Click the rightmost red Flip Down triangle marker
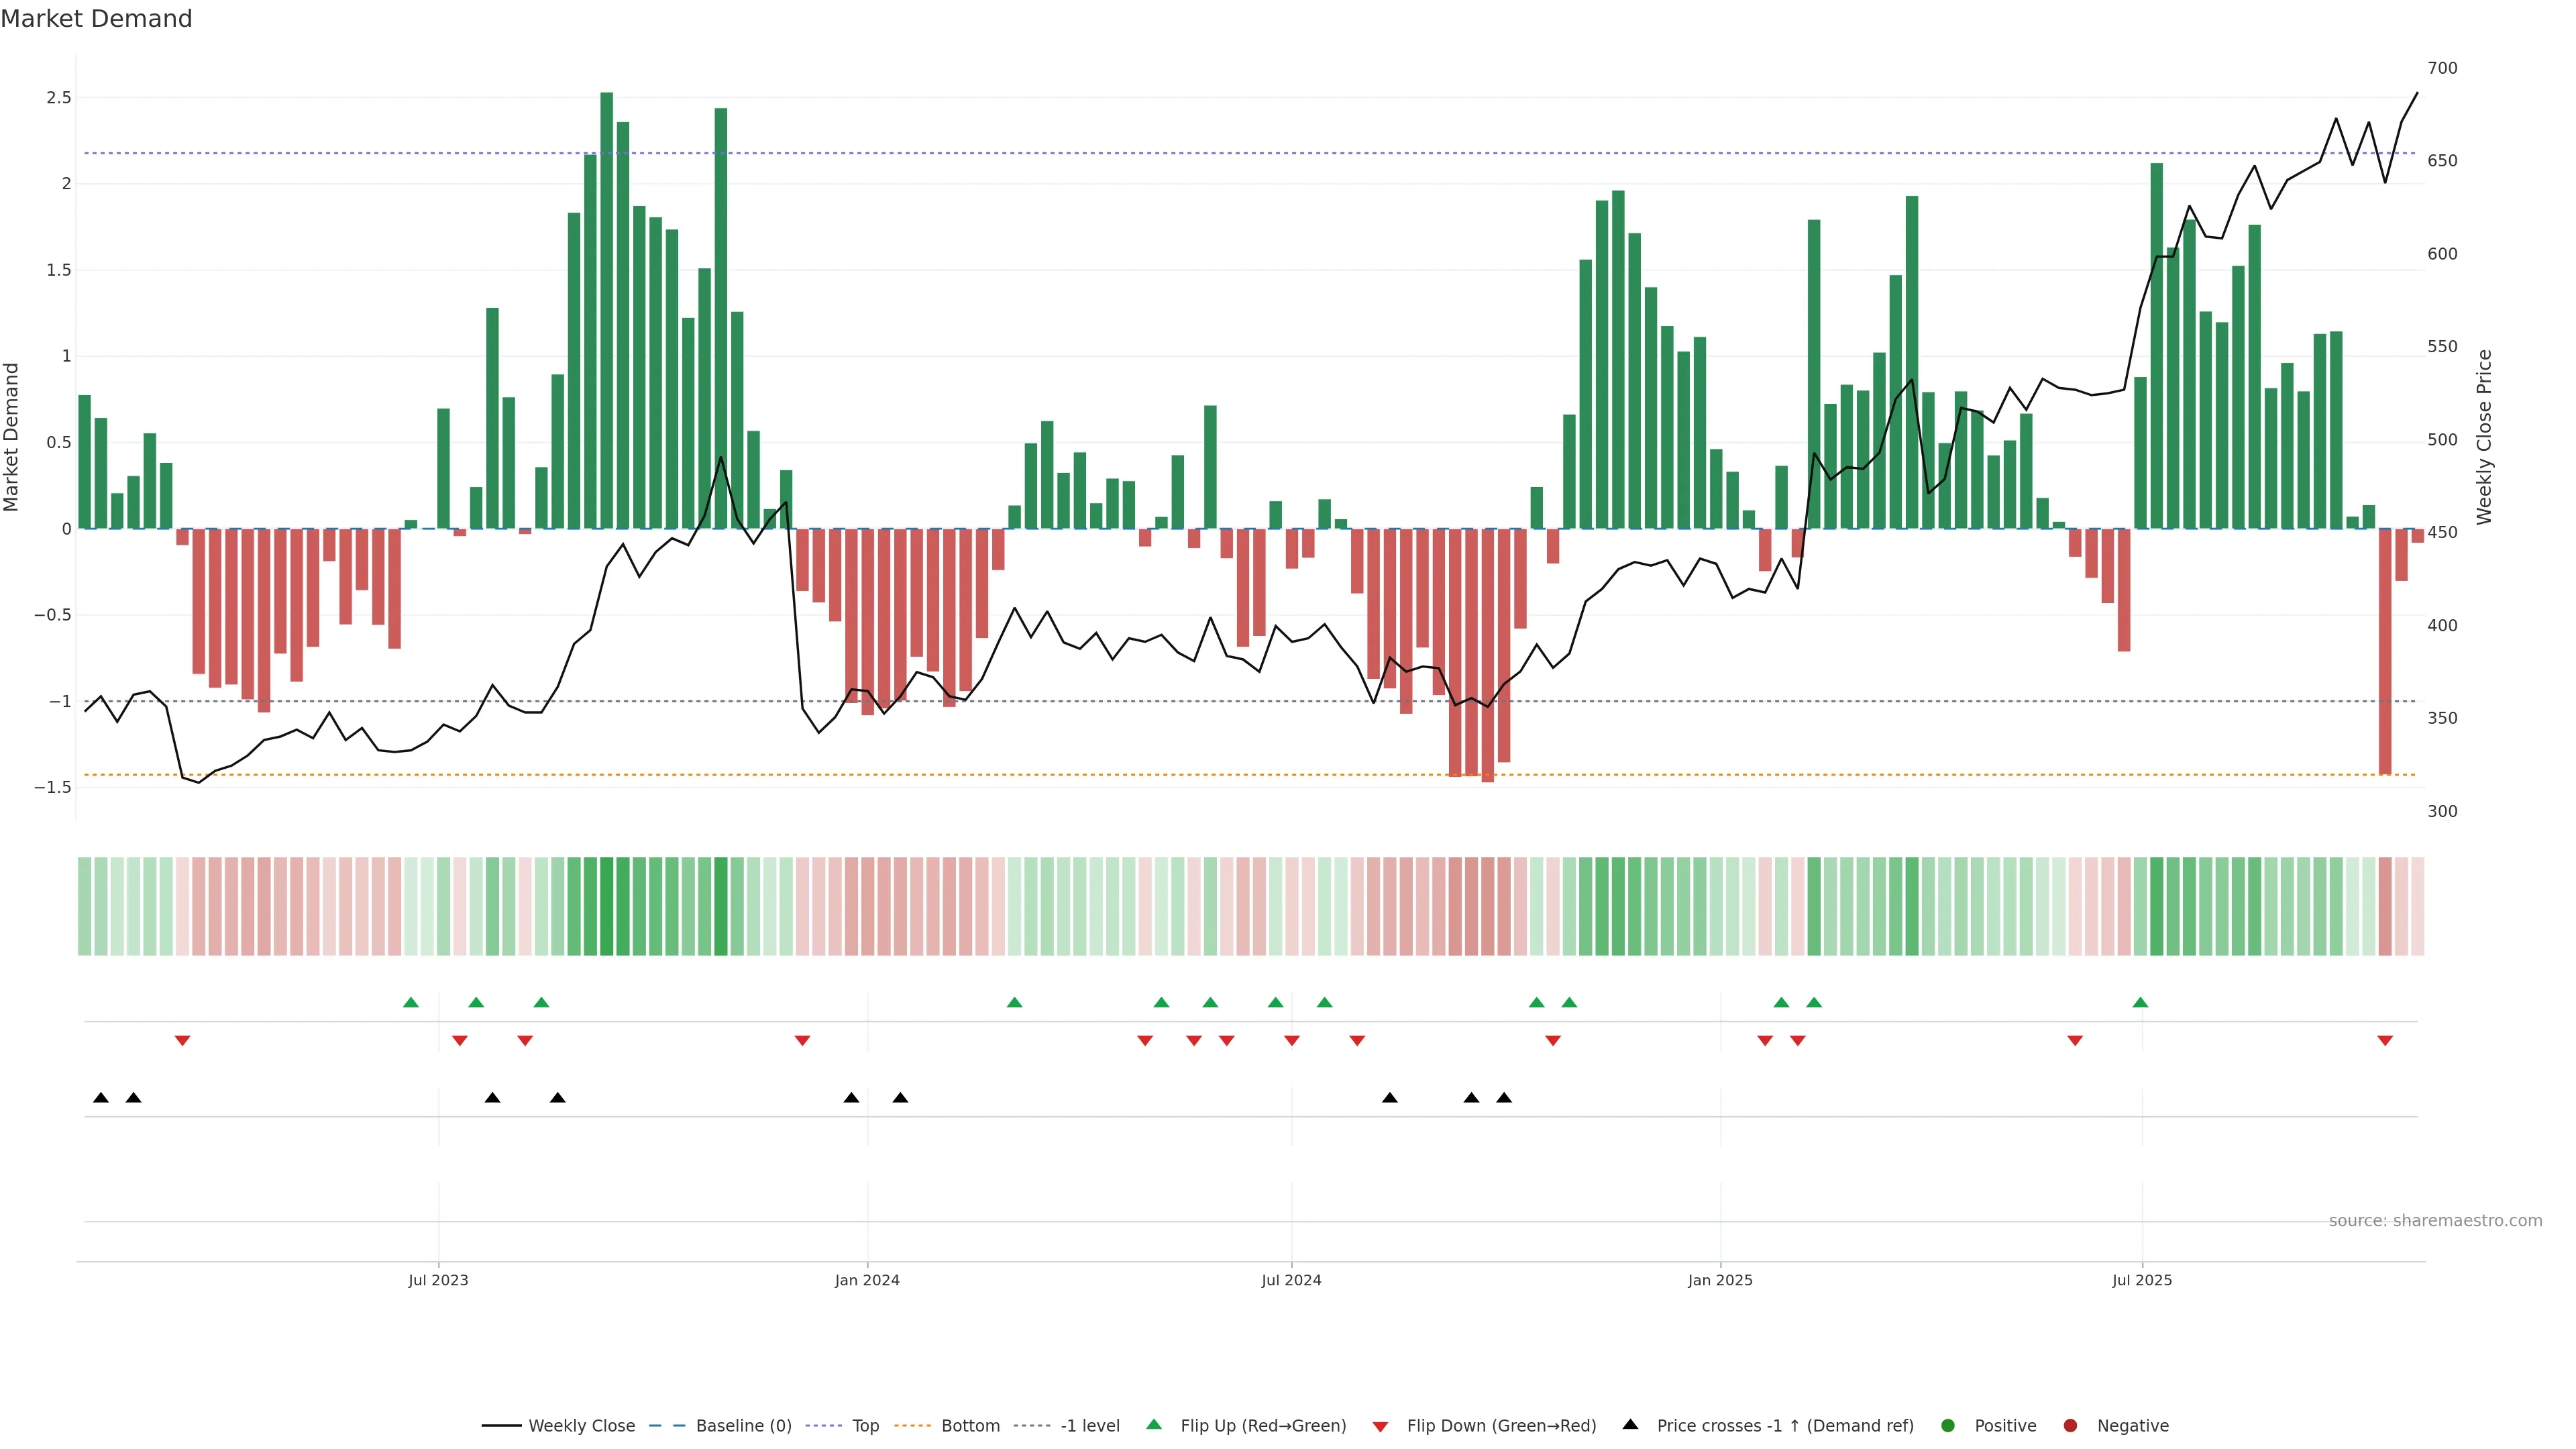This screenshot has height=1449, width=2576. 2385,1041
